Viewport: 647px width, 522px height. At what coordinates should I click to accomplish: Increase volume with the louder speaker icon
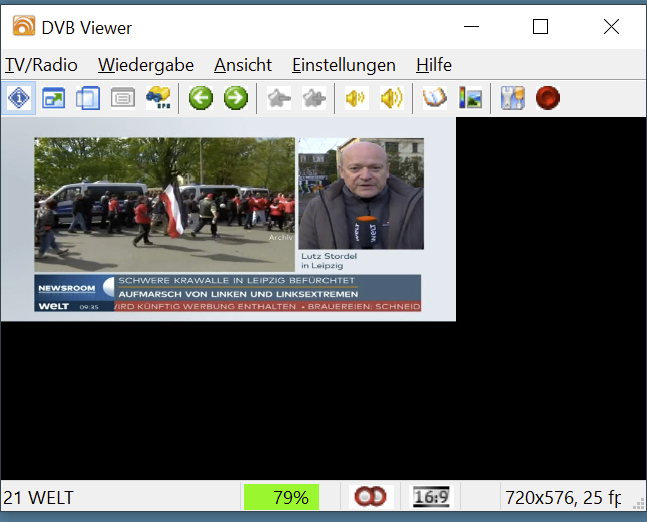click(391, 98)
